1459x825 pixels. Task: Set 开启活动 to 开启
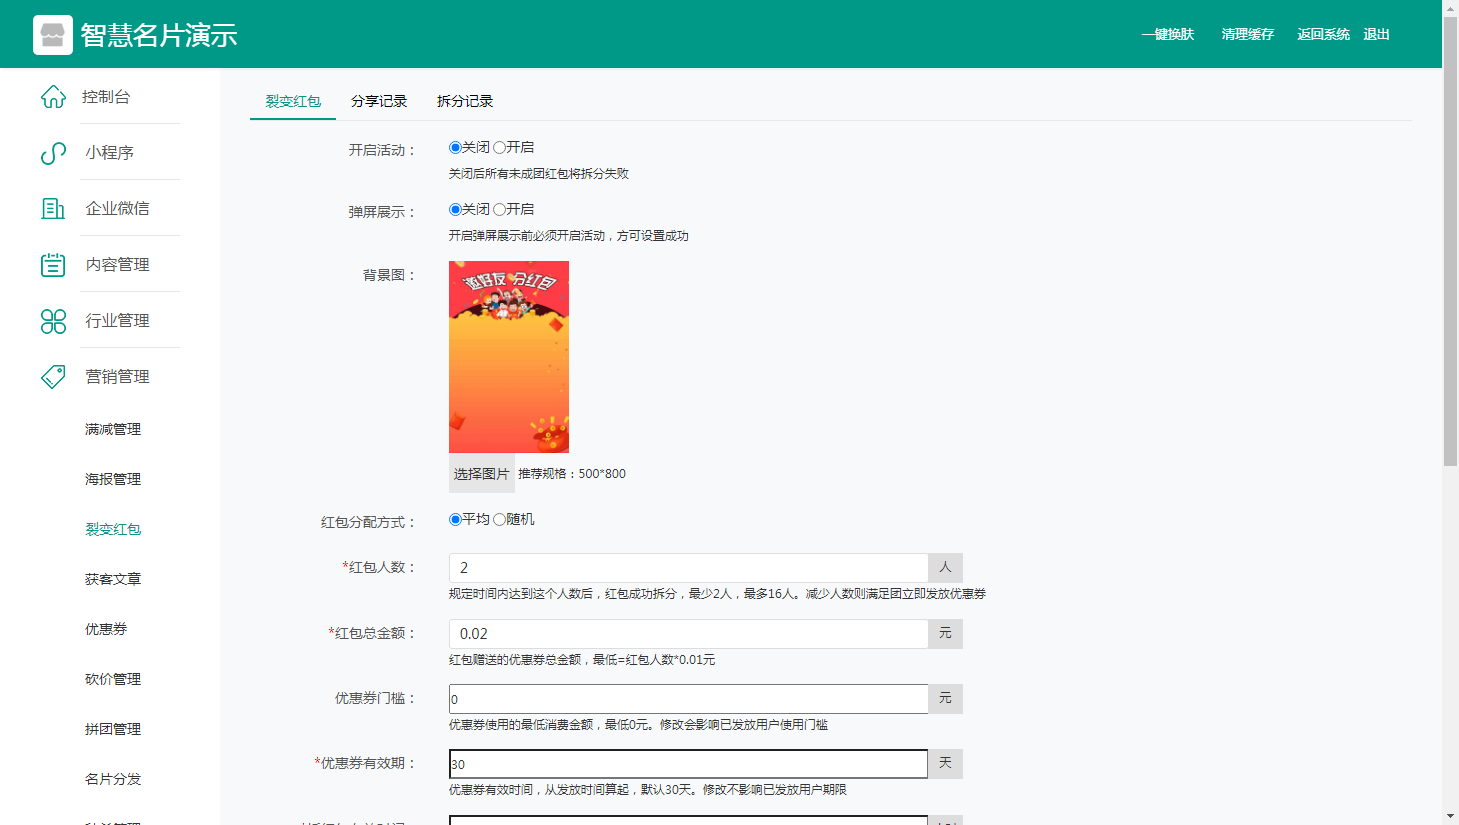point(499,148)
